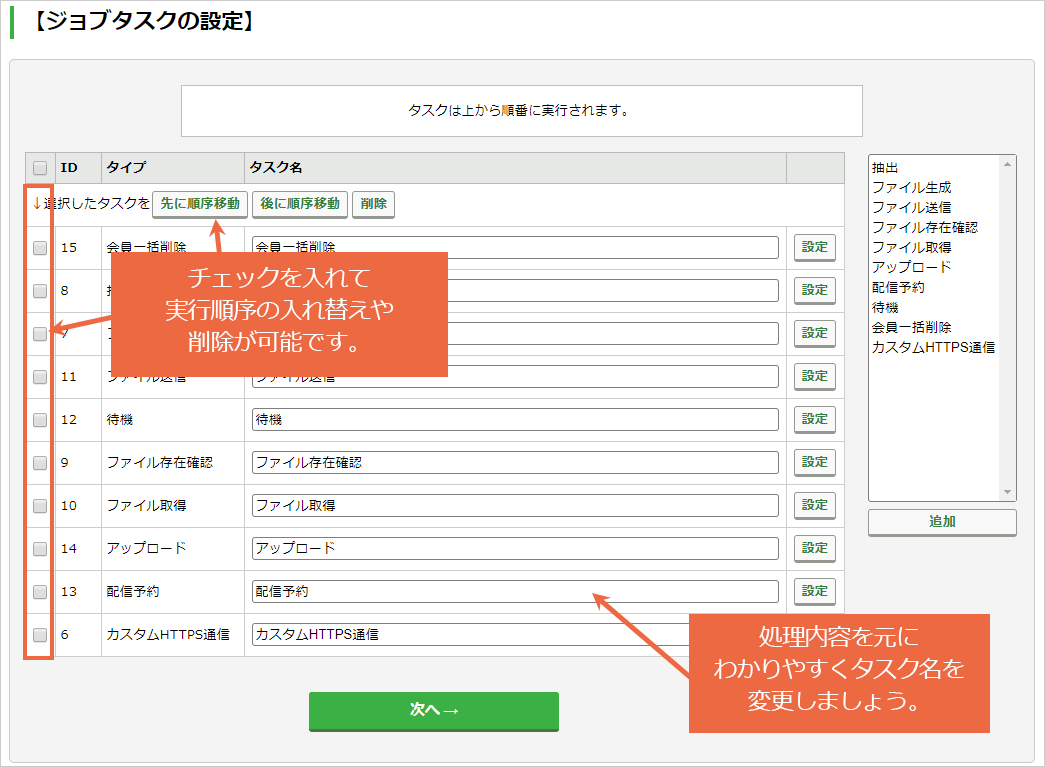Click the 会員一括削除 task name field
Screen dimensions: 1045x767
(515, 248)
